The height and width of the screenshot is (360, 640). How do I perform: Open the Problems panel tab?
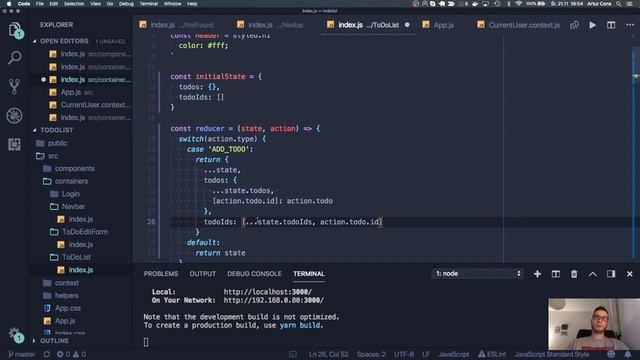pos(161,274)
